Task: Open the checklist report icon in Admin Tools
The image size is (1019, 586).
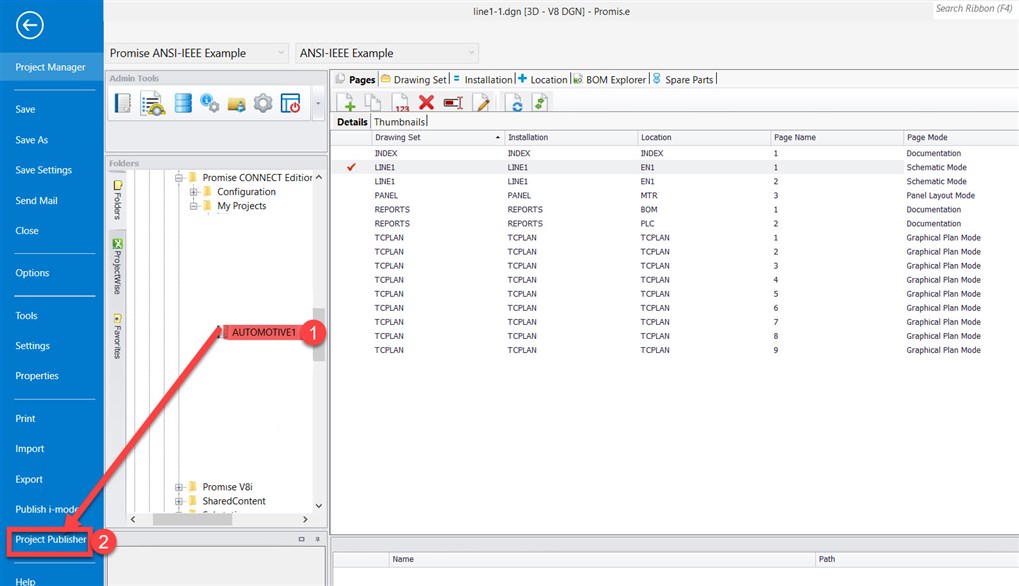Action: (x=153, y=104)
